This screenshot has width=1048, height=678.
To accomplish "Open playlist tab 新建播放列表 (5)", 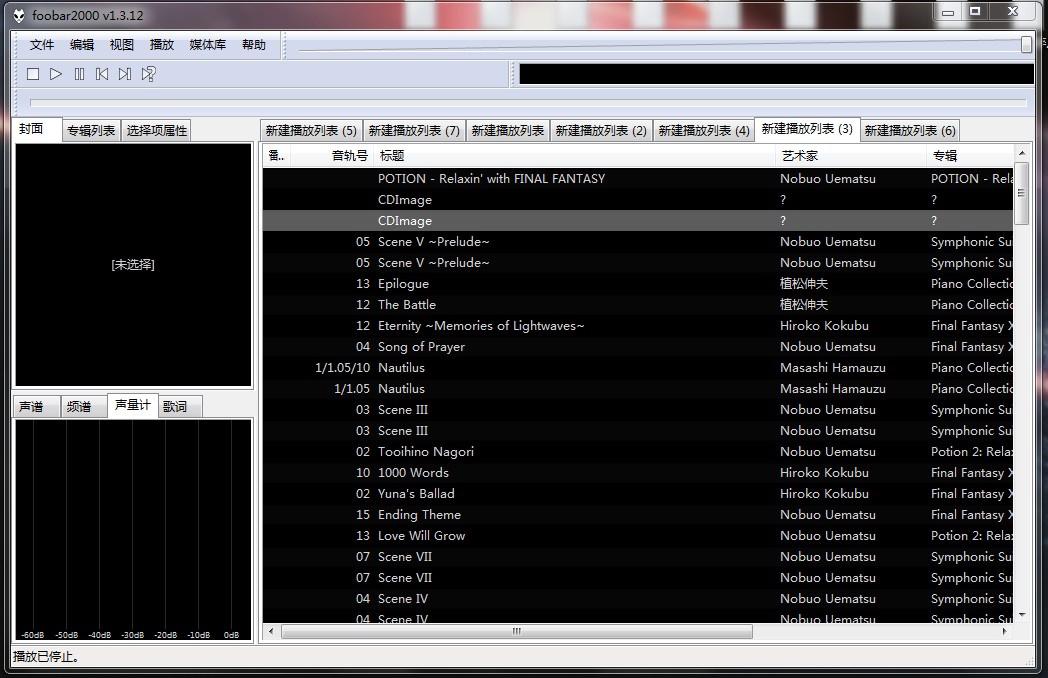I will (311, 130).
